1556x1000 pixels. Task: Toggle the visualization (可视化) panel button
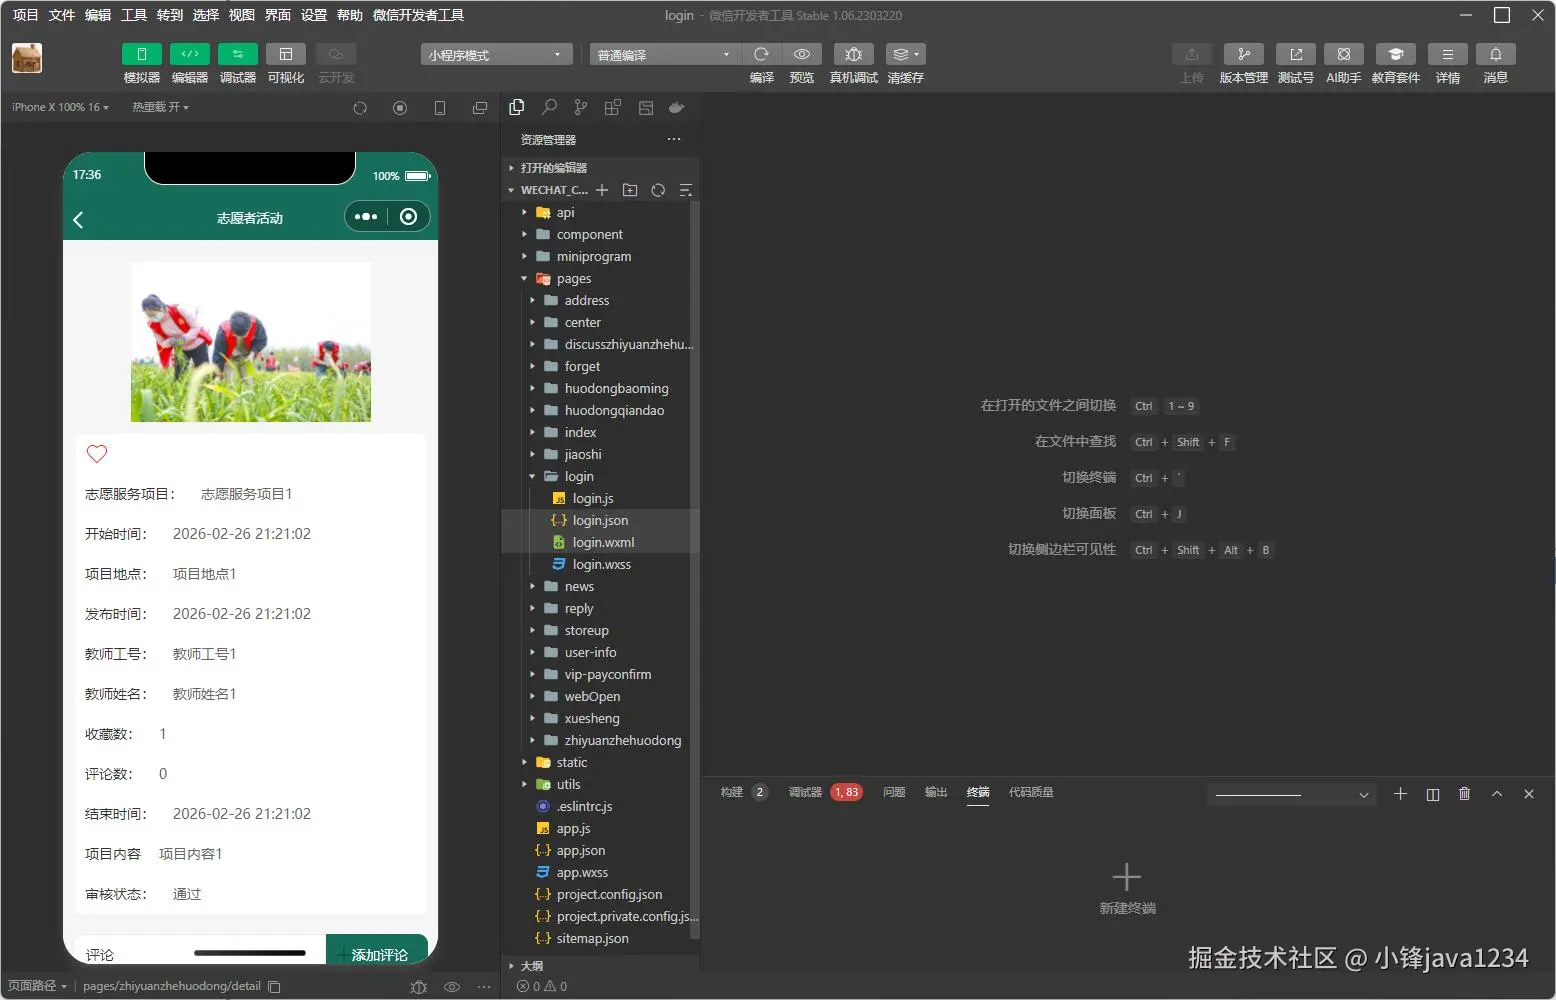click(x=285, y=54)
